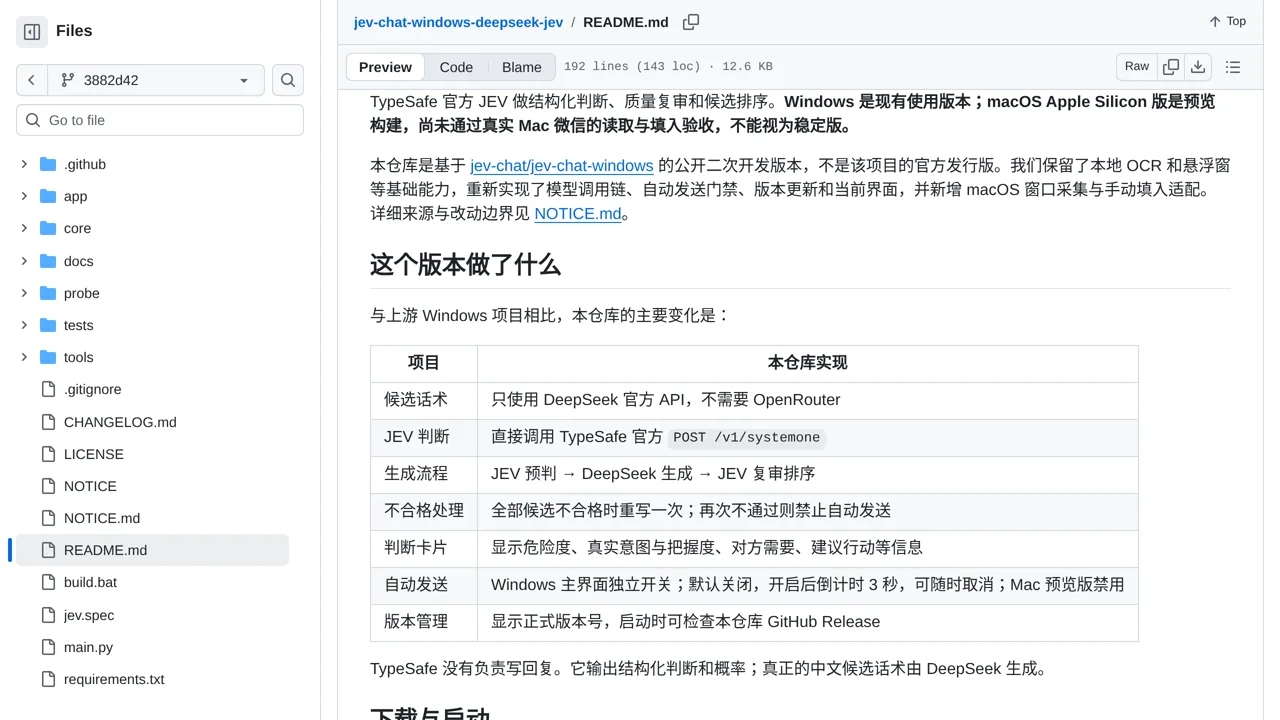Switch to the Blame tab
The image size is (1280, 720).
point(521,67)
